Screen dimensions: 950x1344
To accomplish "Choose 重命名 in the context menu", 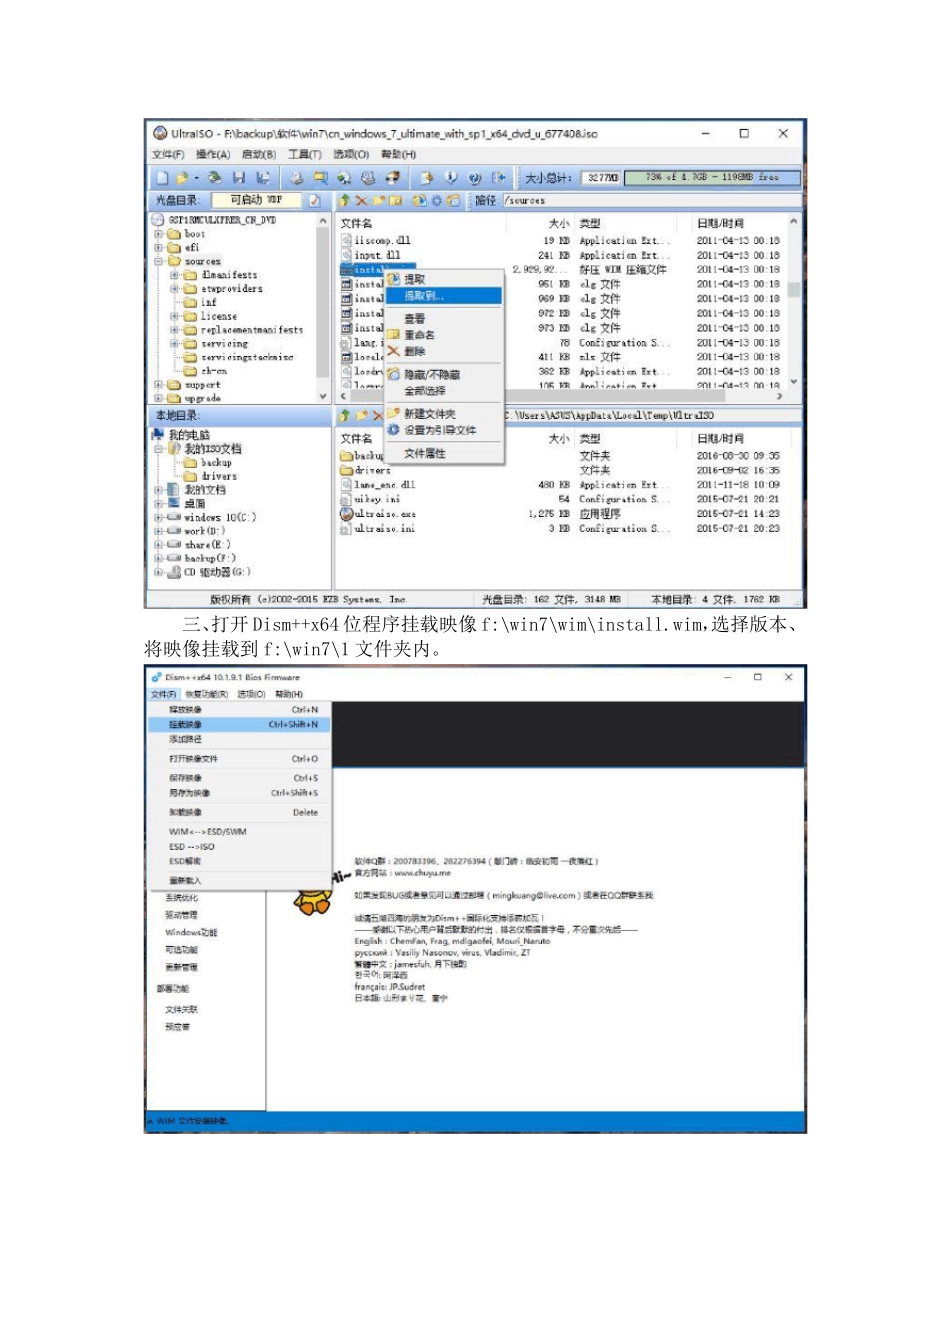I will pos(443,335).
